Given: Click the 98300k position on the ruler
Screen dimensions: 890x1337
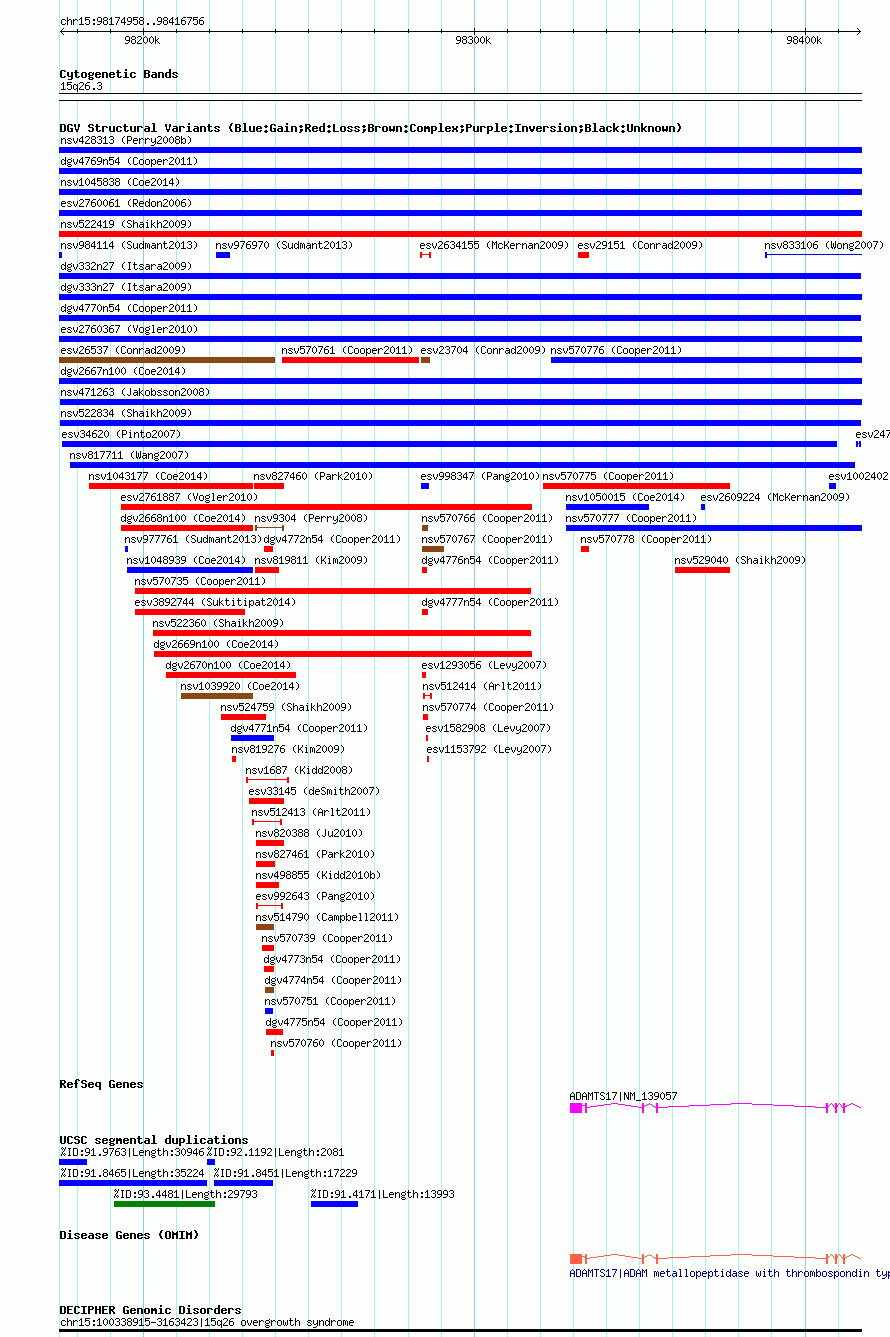Looking at the screenshot, I should (475, 40).
